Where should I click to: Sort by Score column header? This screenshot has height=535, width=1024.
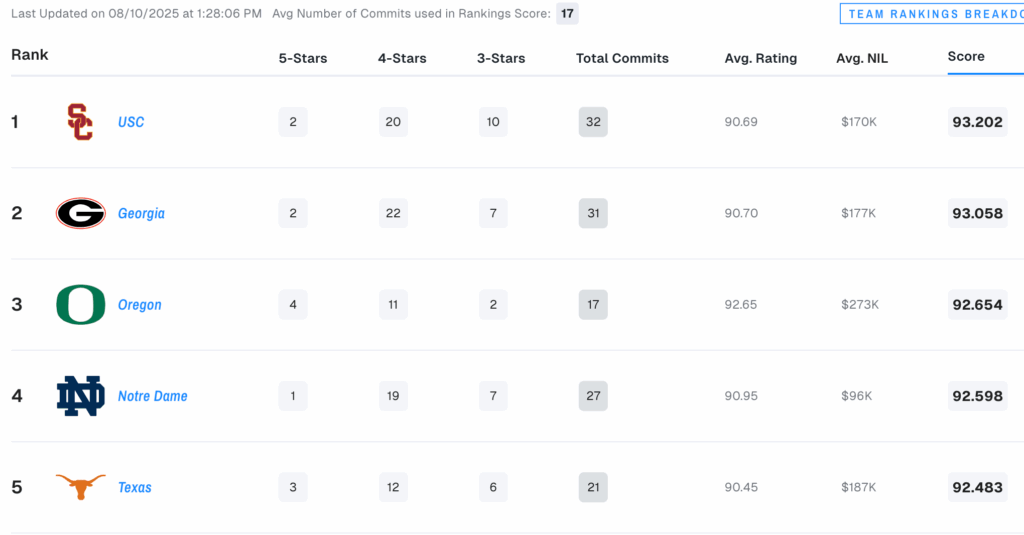click(x=966, y=56)
